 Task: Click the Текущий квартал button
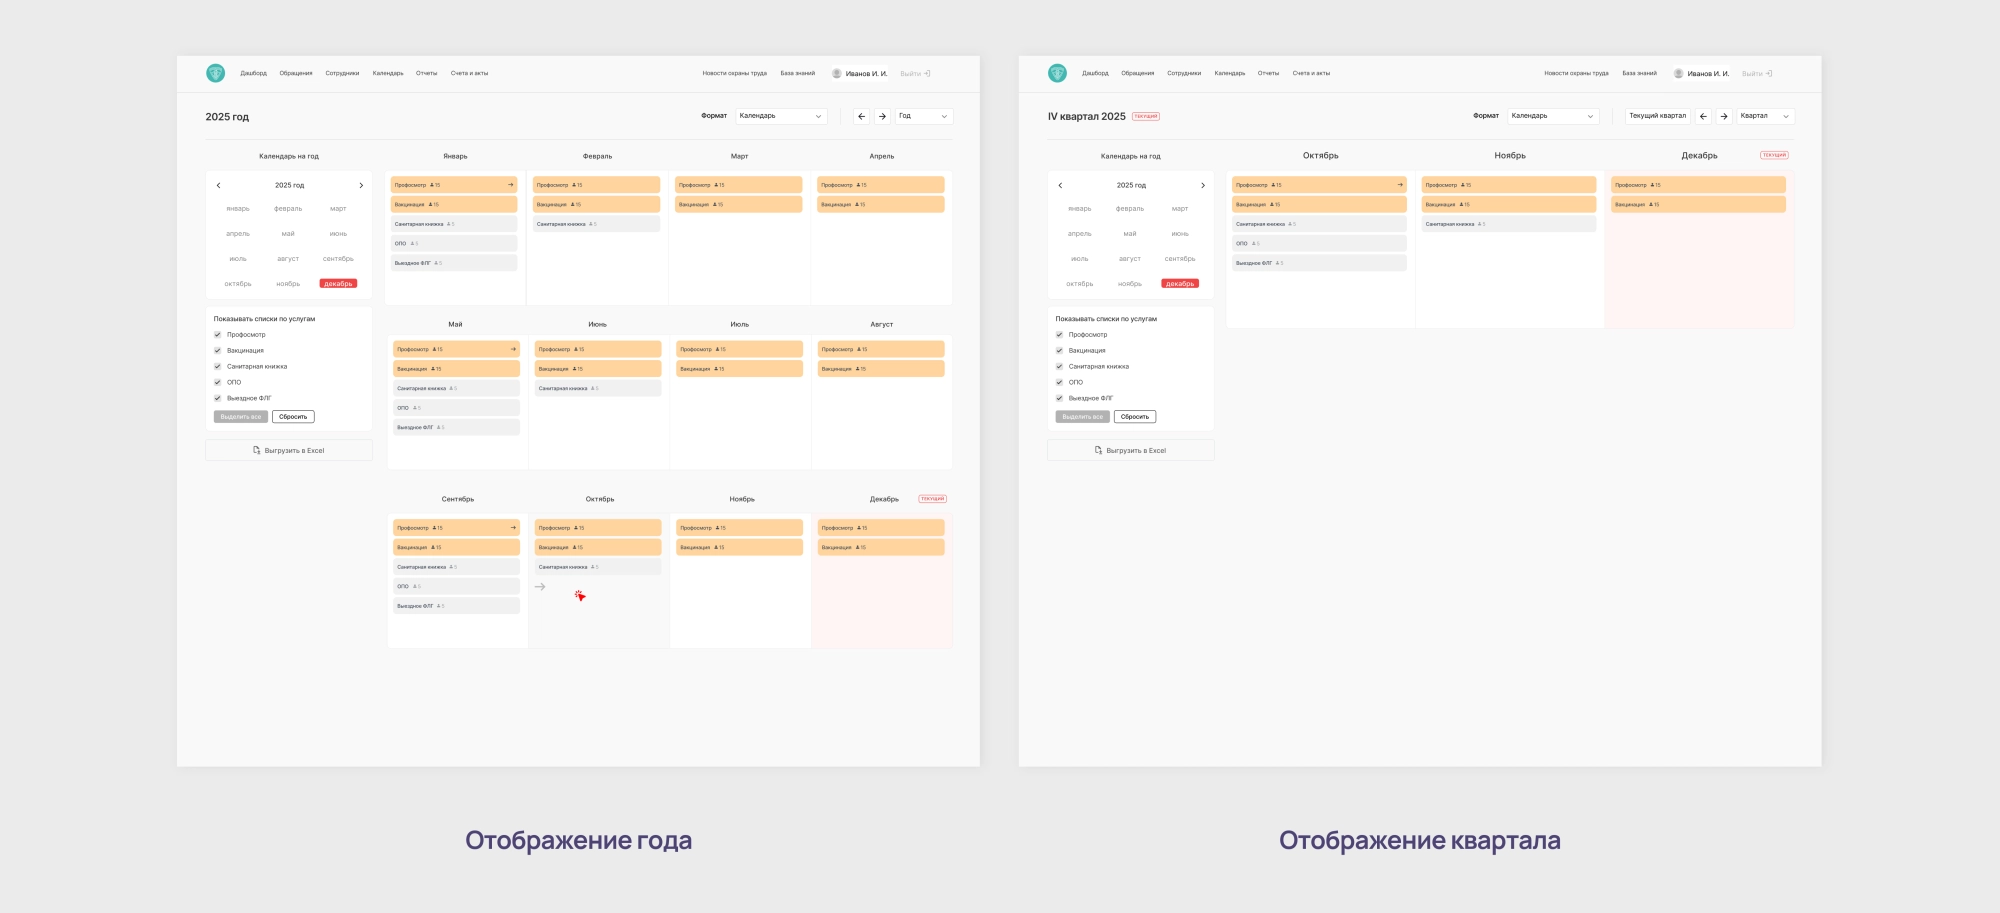[1657, 116]
